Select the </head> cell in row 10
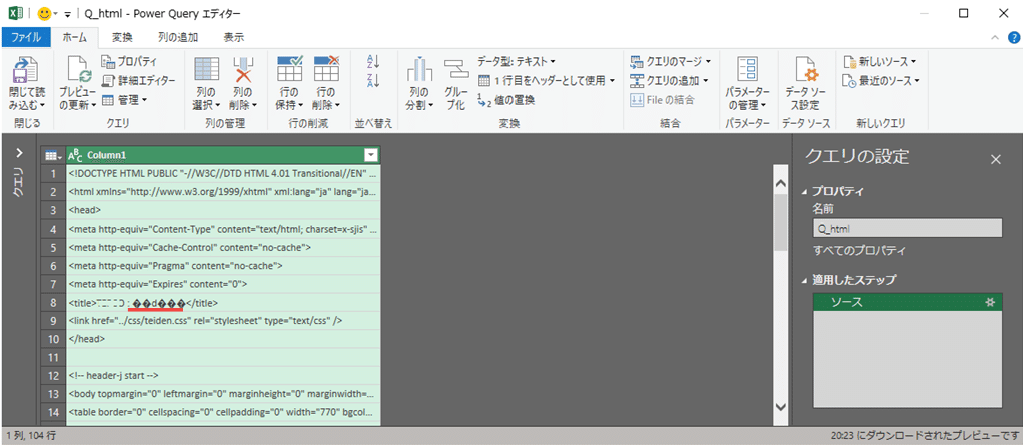This screenshot has width=1023, height=445. tap(223, 339)
